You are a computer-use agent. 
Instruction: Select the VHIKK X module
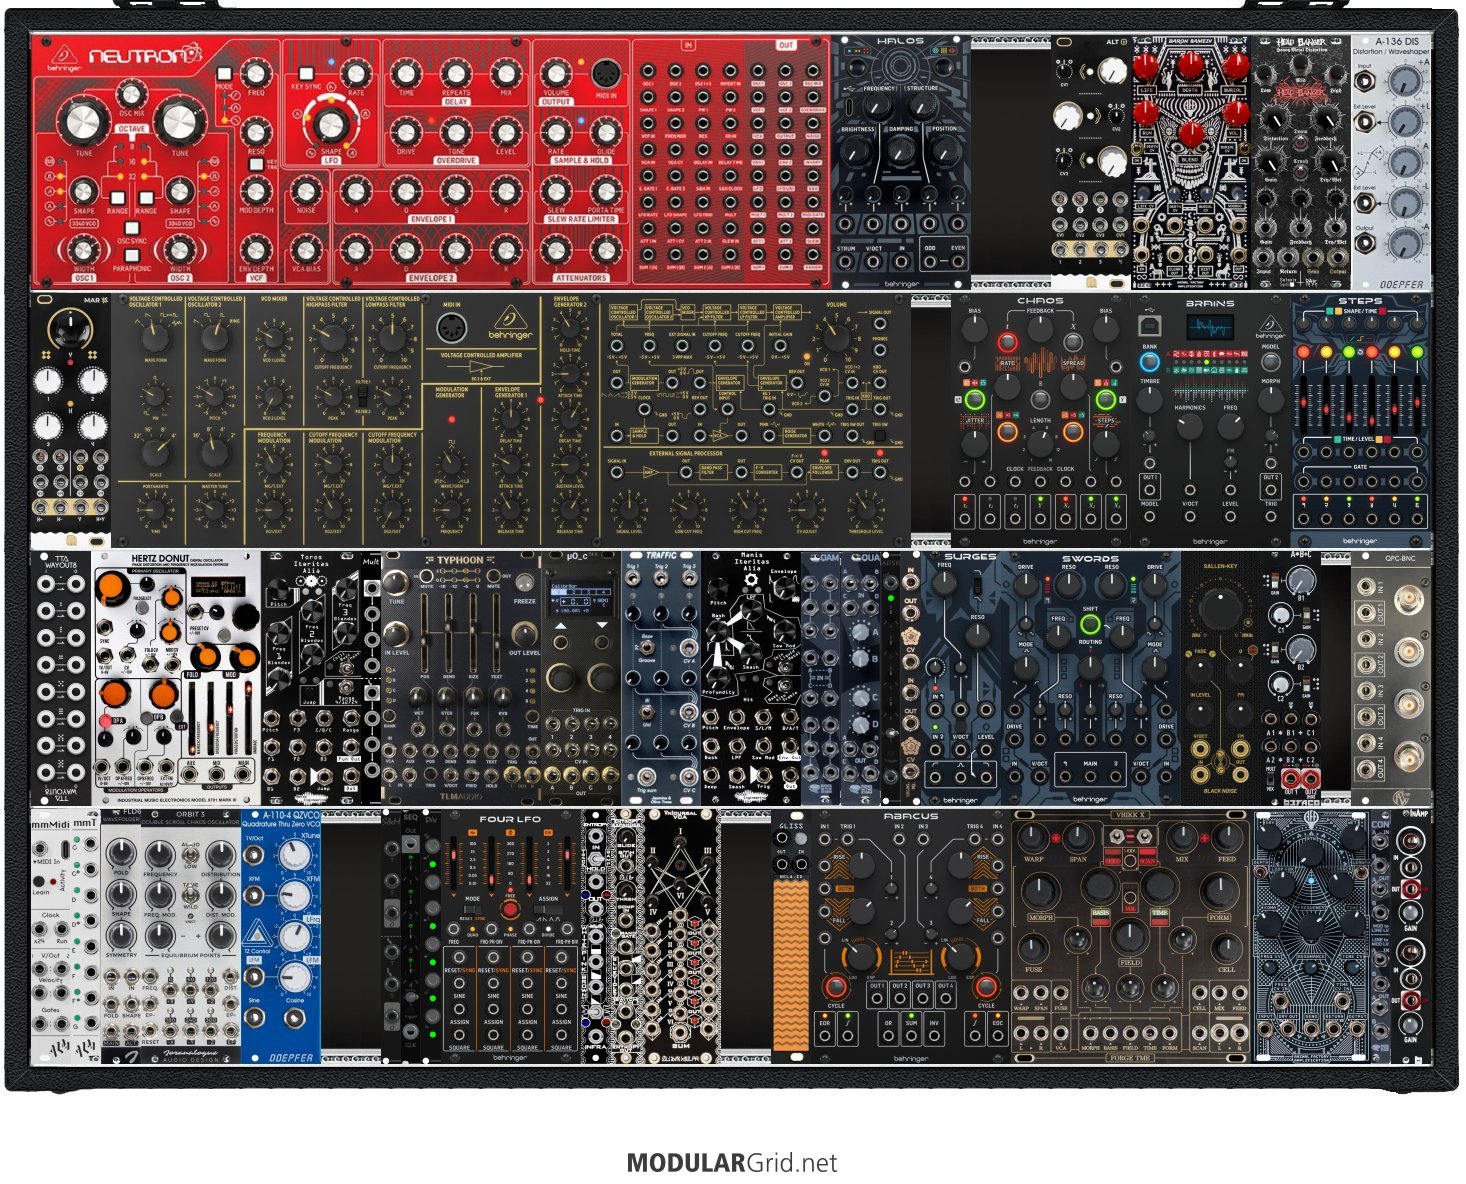(1131, 936)
